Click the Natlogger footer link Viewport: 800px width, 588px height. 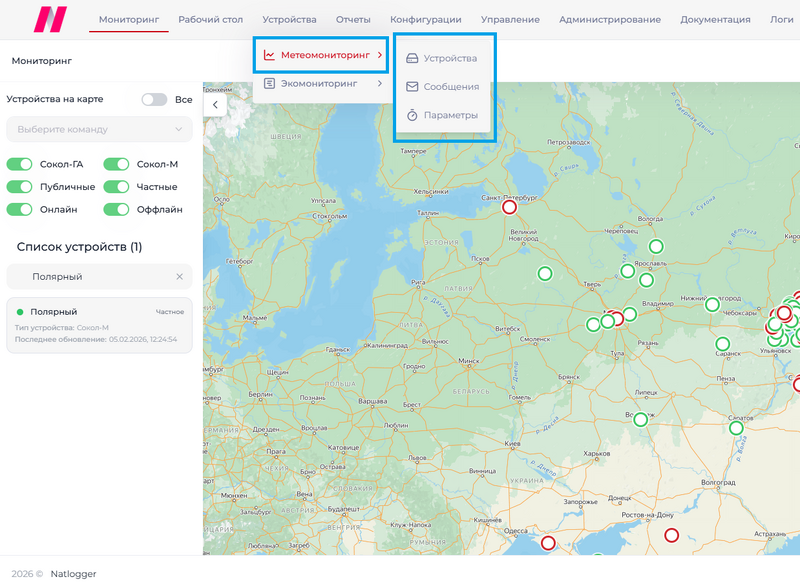pos(73,574)
